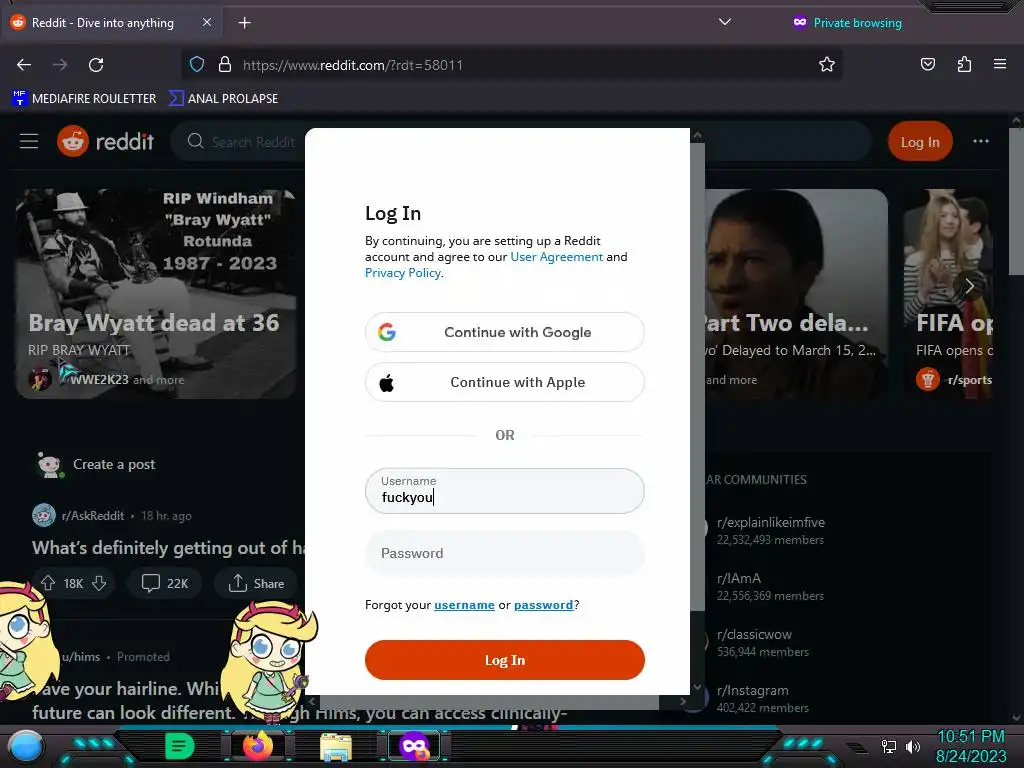Open r/Instagram community
Viewport: 1024px width, 768px height.
click(x=752, y=691)
